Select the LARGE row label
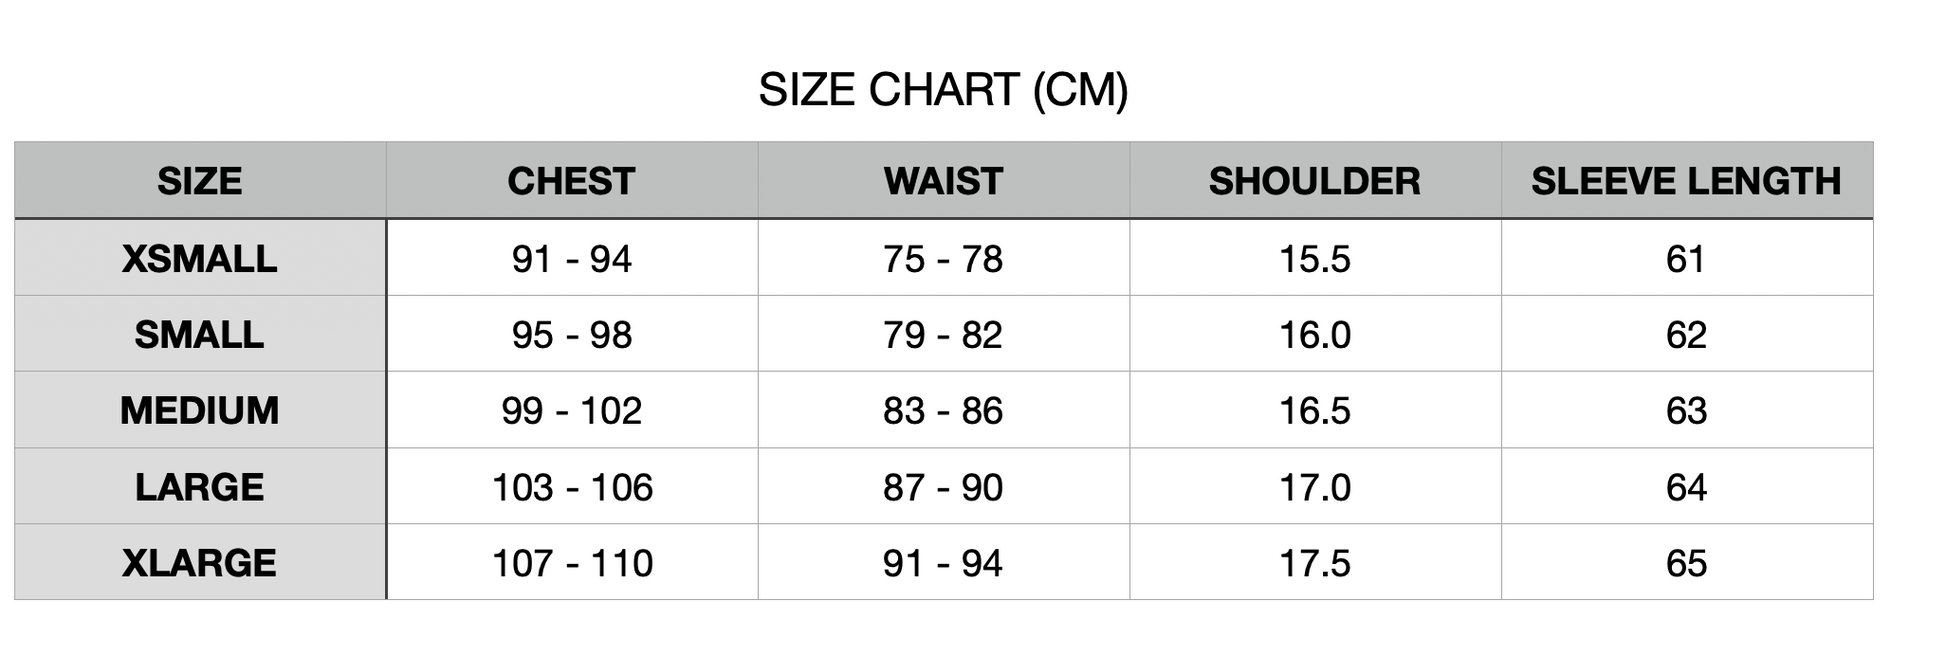Screen dimensions: 1946x656 (200, 487)
